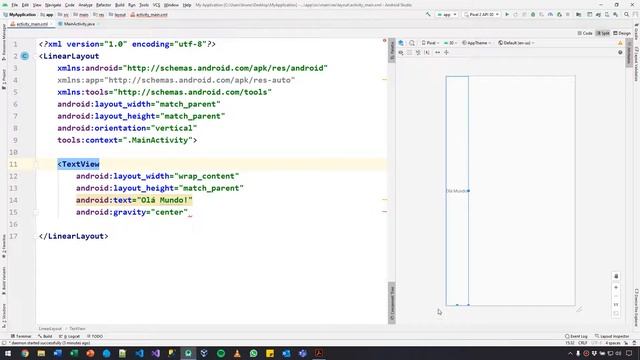Open the Tools menu

144,5
